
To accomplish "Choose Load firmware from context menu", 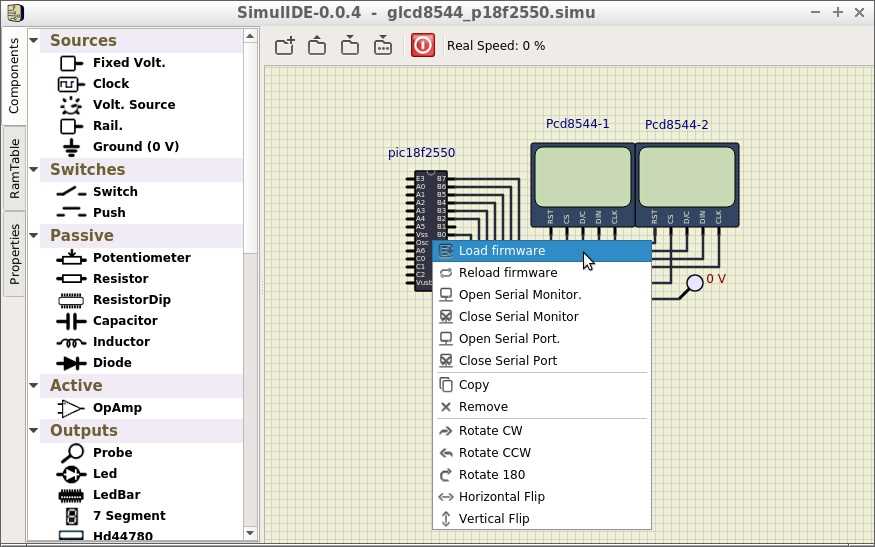I will 542,251.
